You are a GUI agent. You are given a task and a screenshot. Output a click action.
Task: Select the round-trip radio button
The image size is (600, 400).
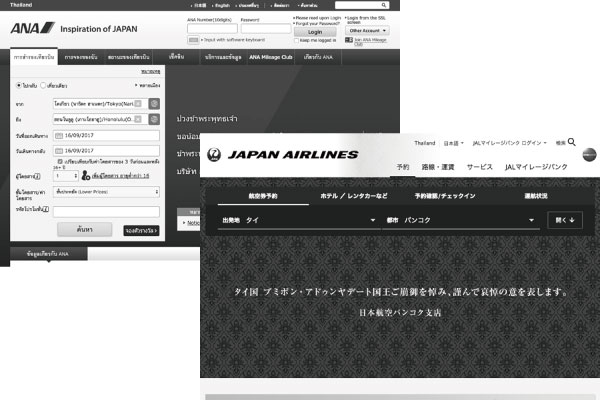click(x=18, y=85)
